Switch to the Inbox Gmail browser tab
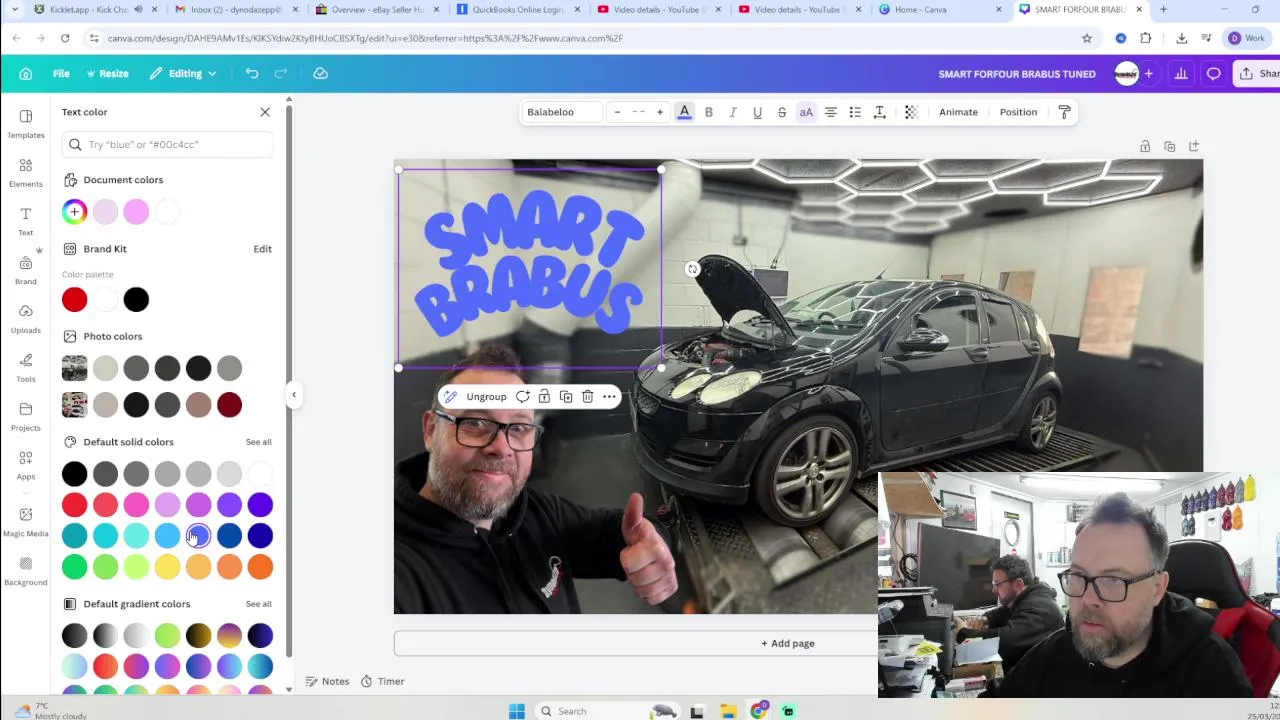This screenshot has width=1280, height=720. click(x=237, y=9)
